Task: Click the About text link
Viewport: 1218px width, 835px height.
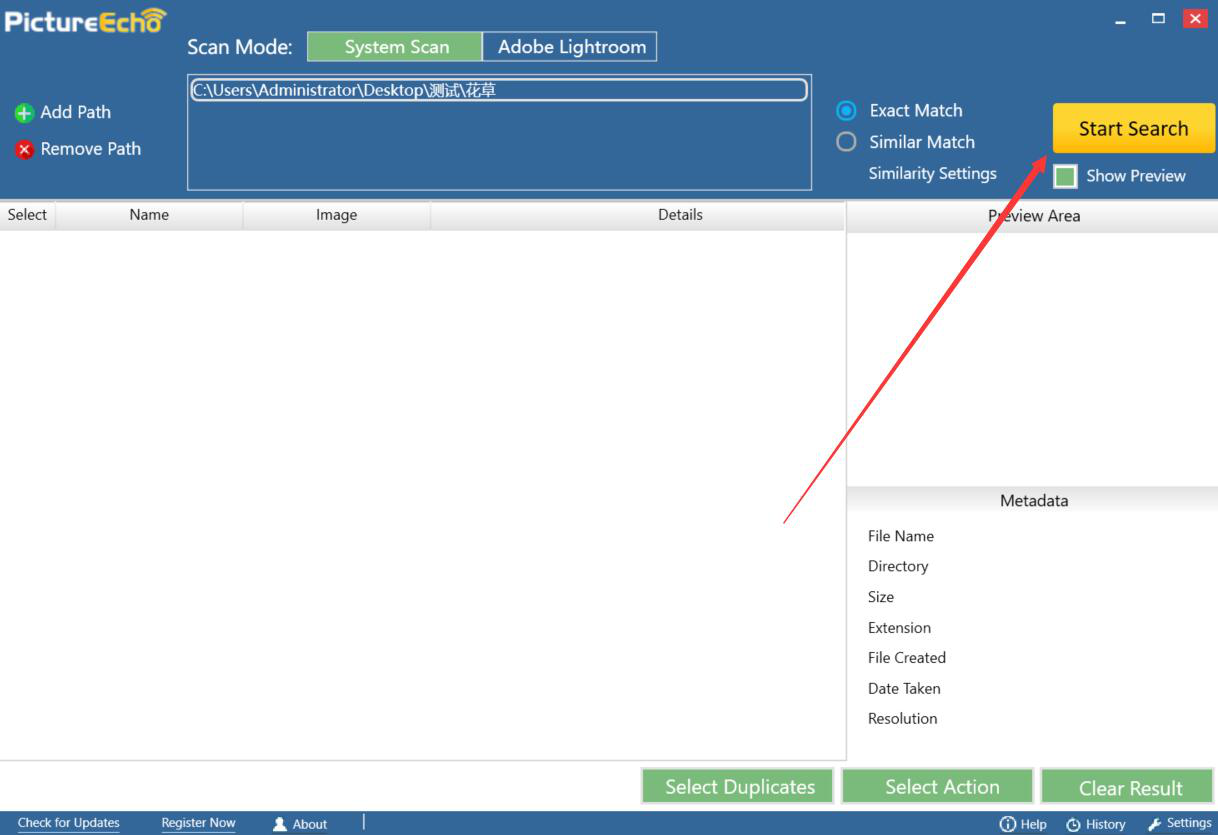Action: [x=310, y=824]
